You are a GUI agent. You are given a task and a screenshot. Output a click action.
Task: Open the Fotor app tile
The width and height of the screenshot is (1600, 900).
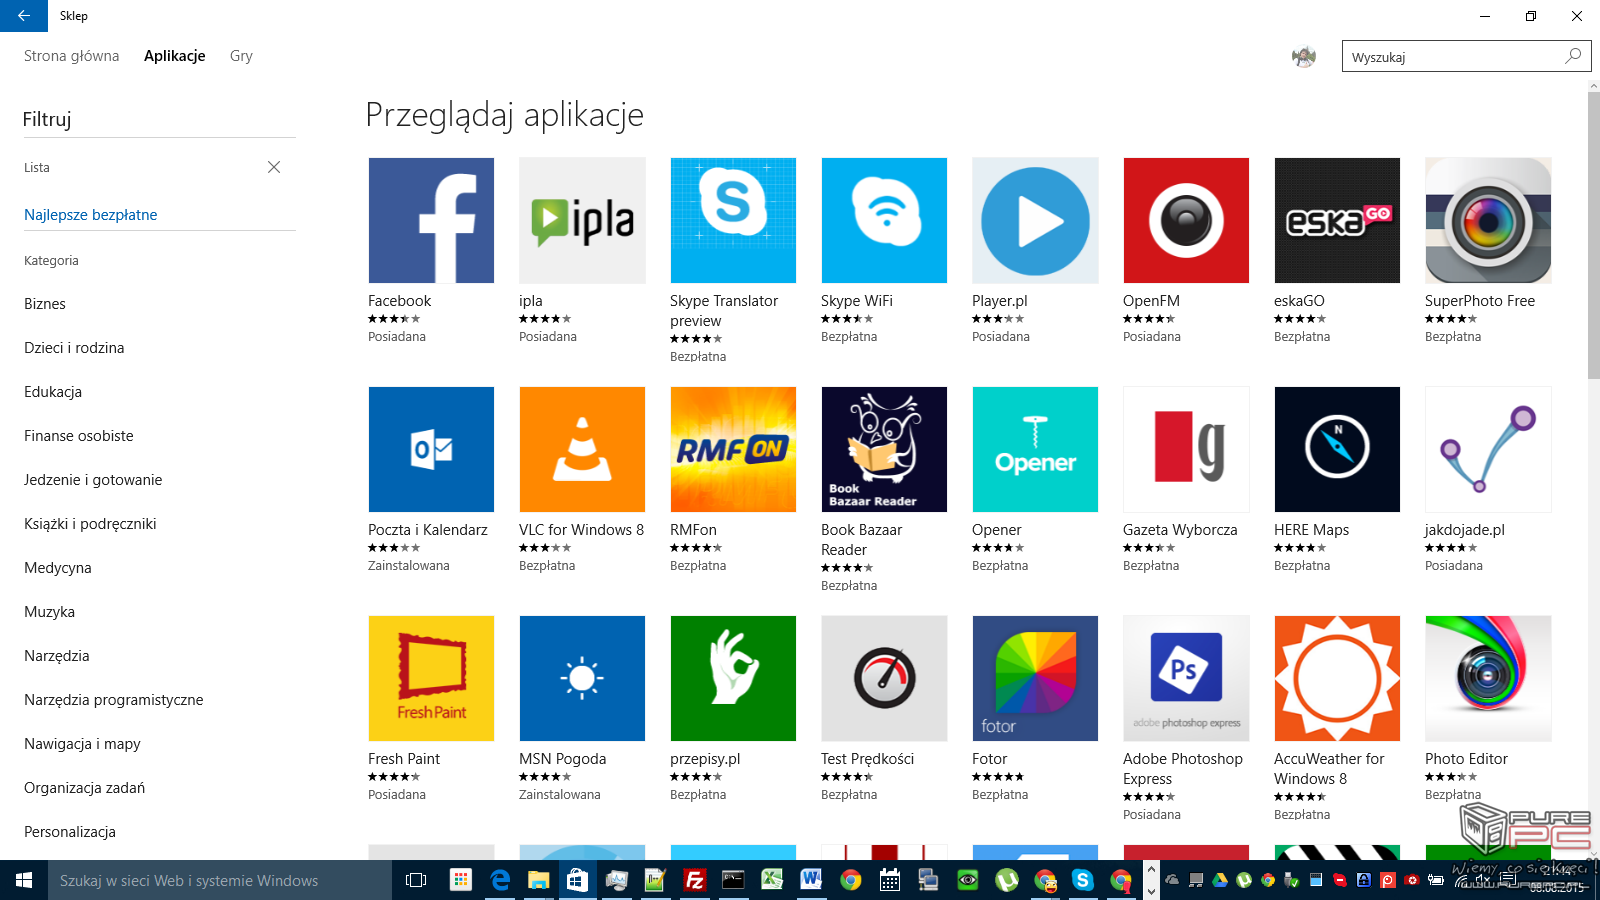tap(1035, 678)
